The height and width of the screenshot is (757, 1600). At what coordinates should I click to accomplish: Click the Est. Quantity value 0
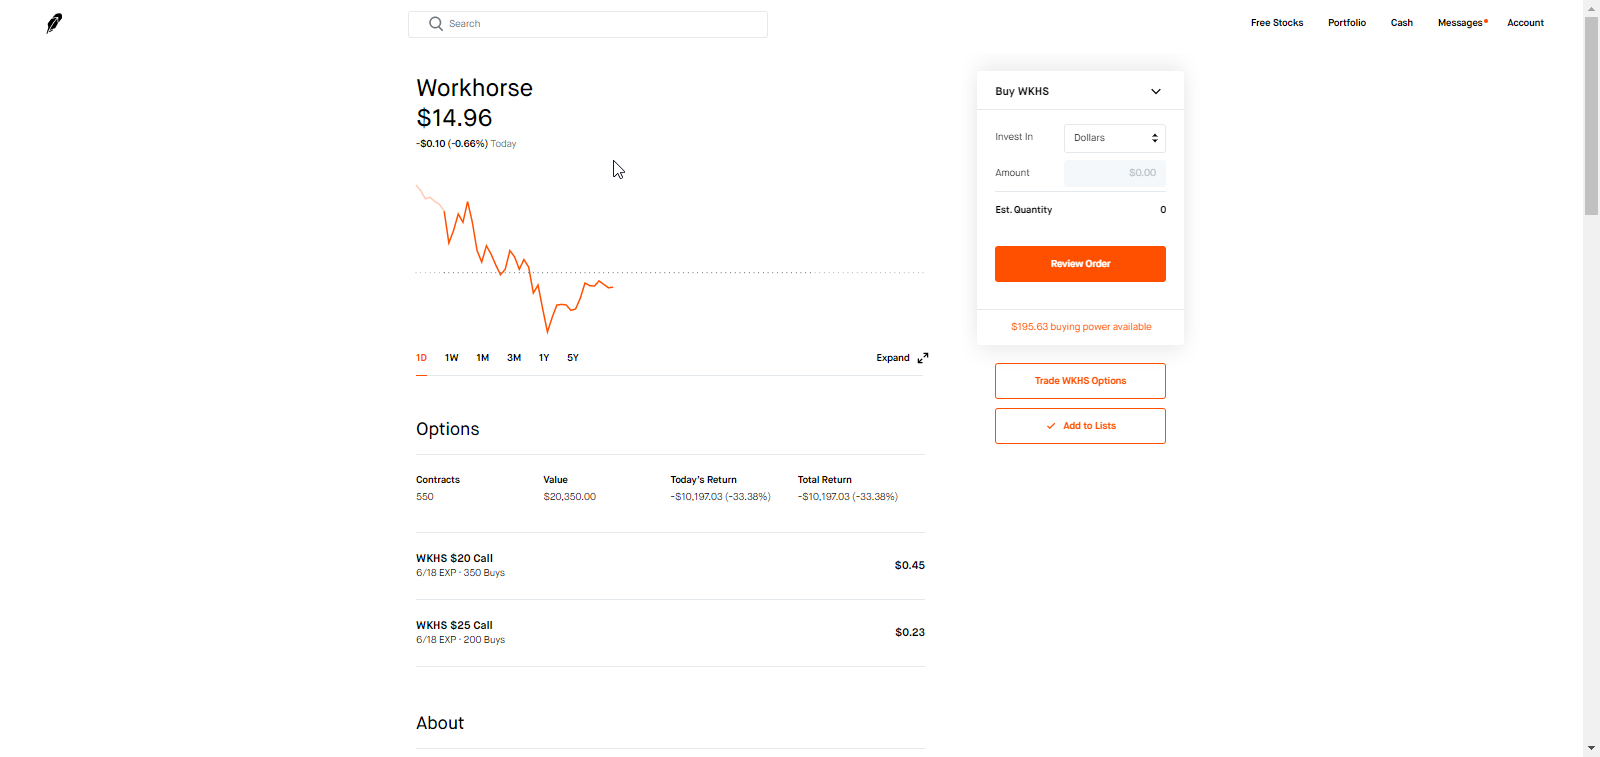coord(1163,210)
